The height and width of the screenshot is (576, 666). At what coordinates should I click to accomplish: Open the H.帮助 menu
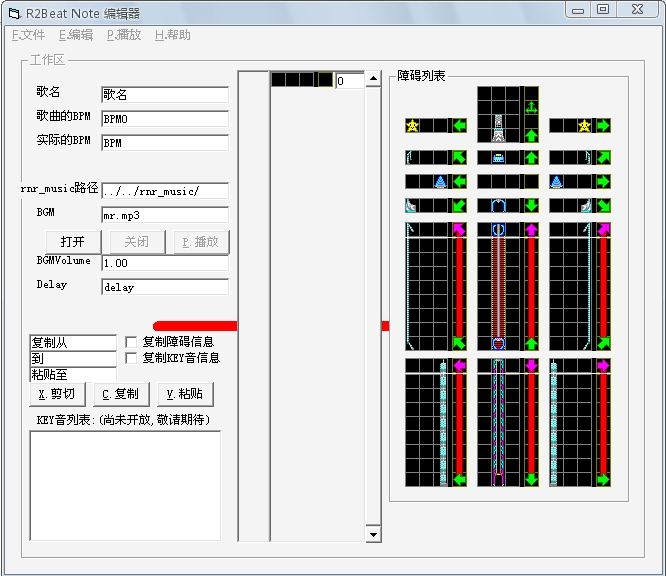click(x=173, y=35)
